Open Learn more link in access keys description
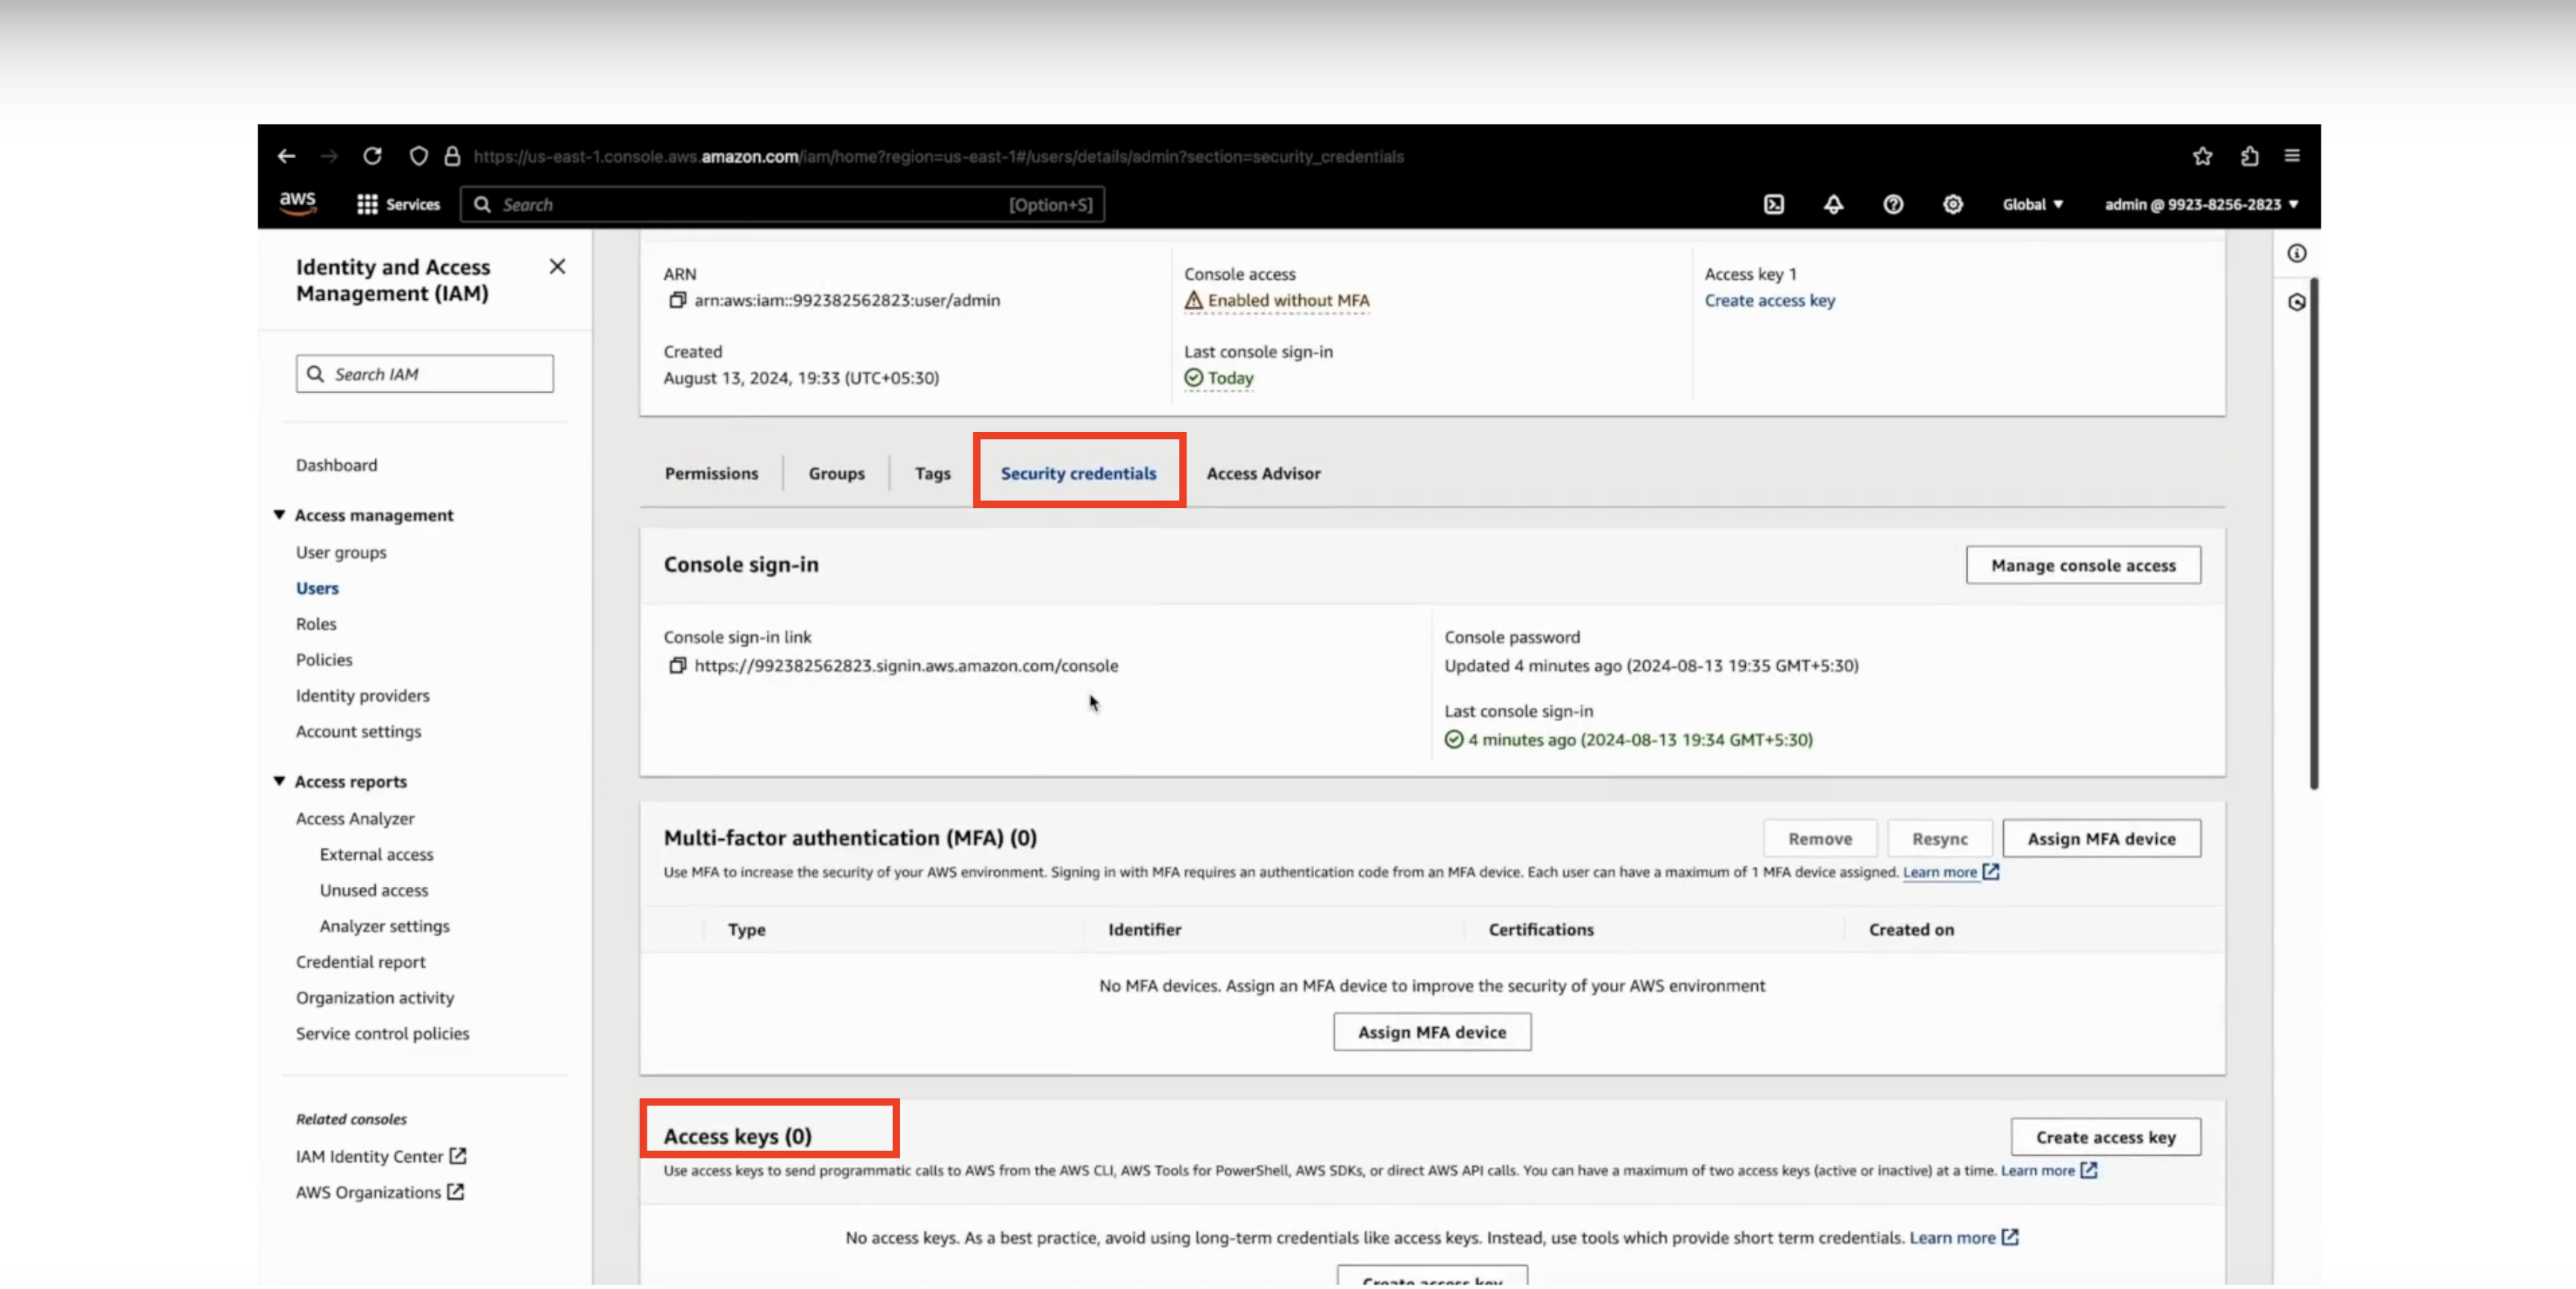2576x1289 pixels. [x=2048, y=1170]
